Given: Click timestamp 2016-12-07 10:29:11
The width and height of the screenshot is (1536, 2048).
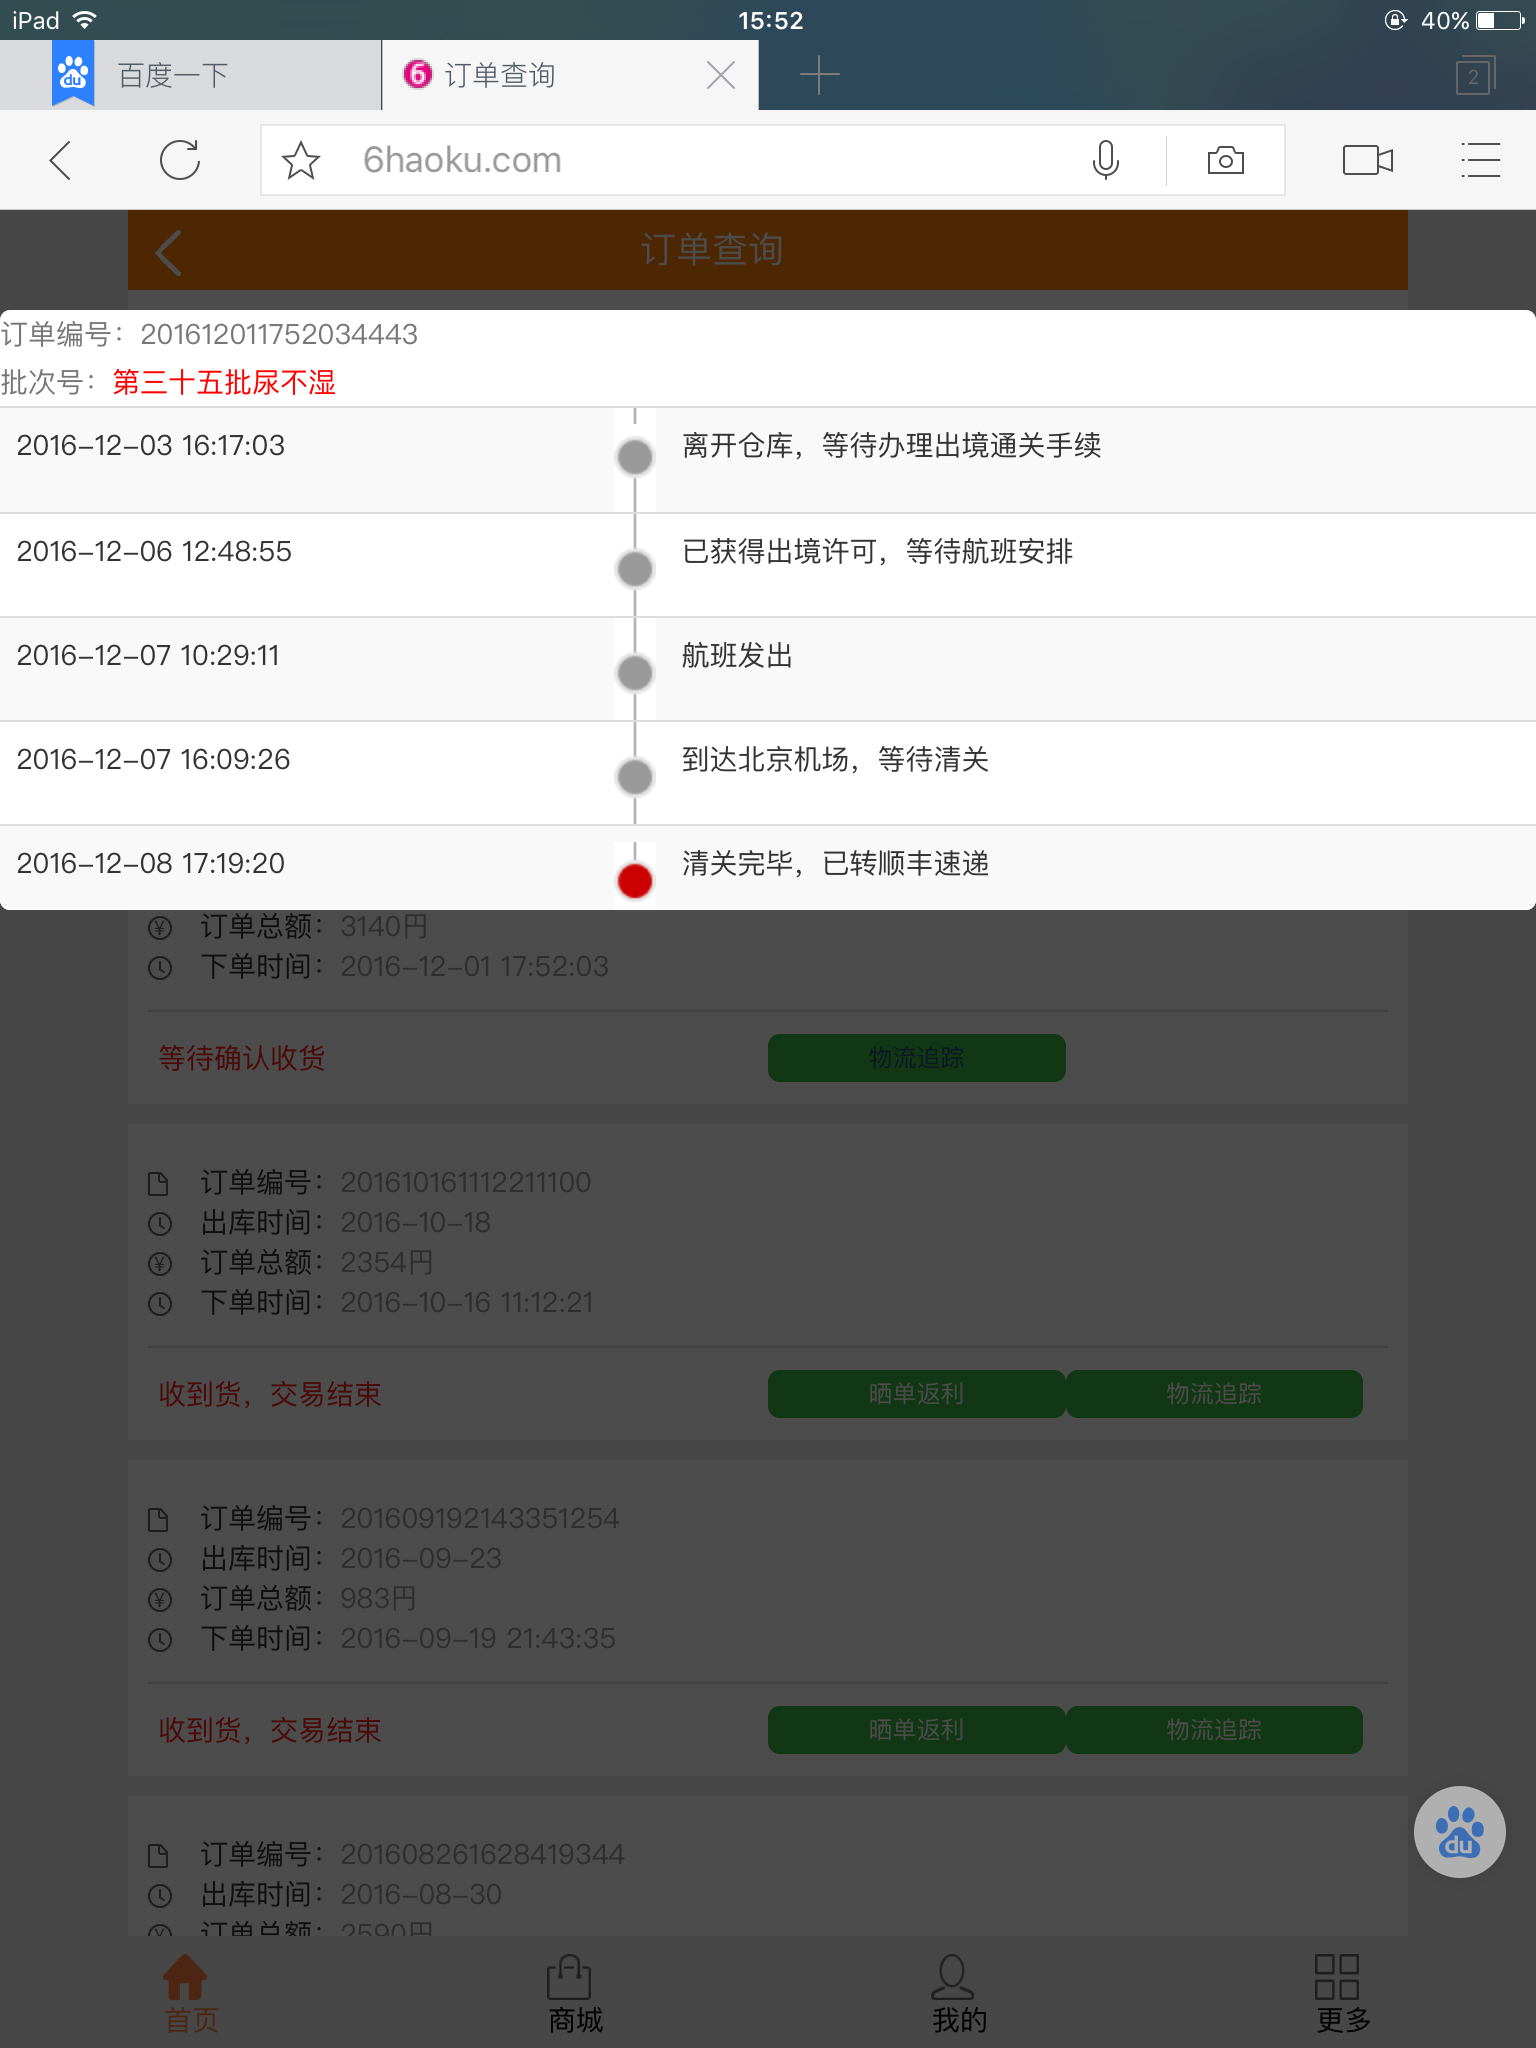Looking at the screenshot, I should pyautogui.click(x=148, y=655).
